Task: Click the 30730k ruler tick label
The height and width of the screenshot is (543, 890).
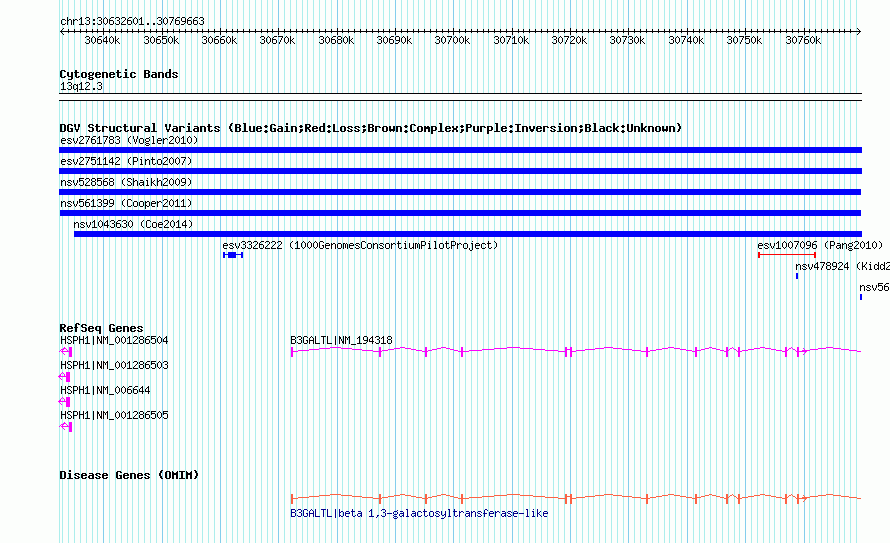Action: [x=627, y=41]
